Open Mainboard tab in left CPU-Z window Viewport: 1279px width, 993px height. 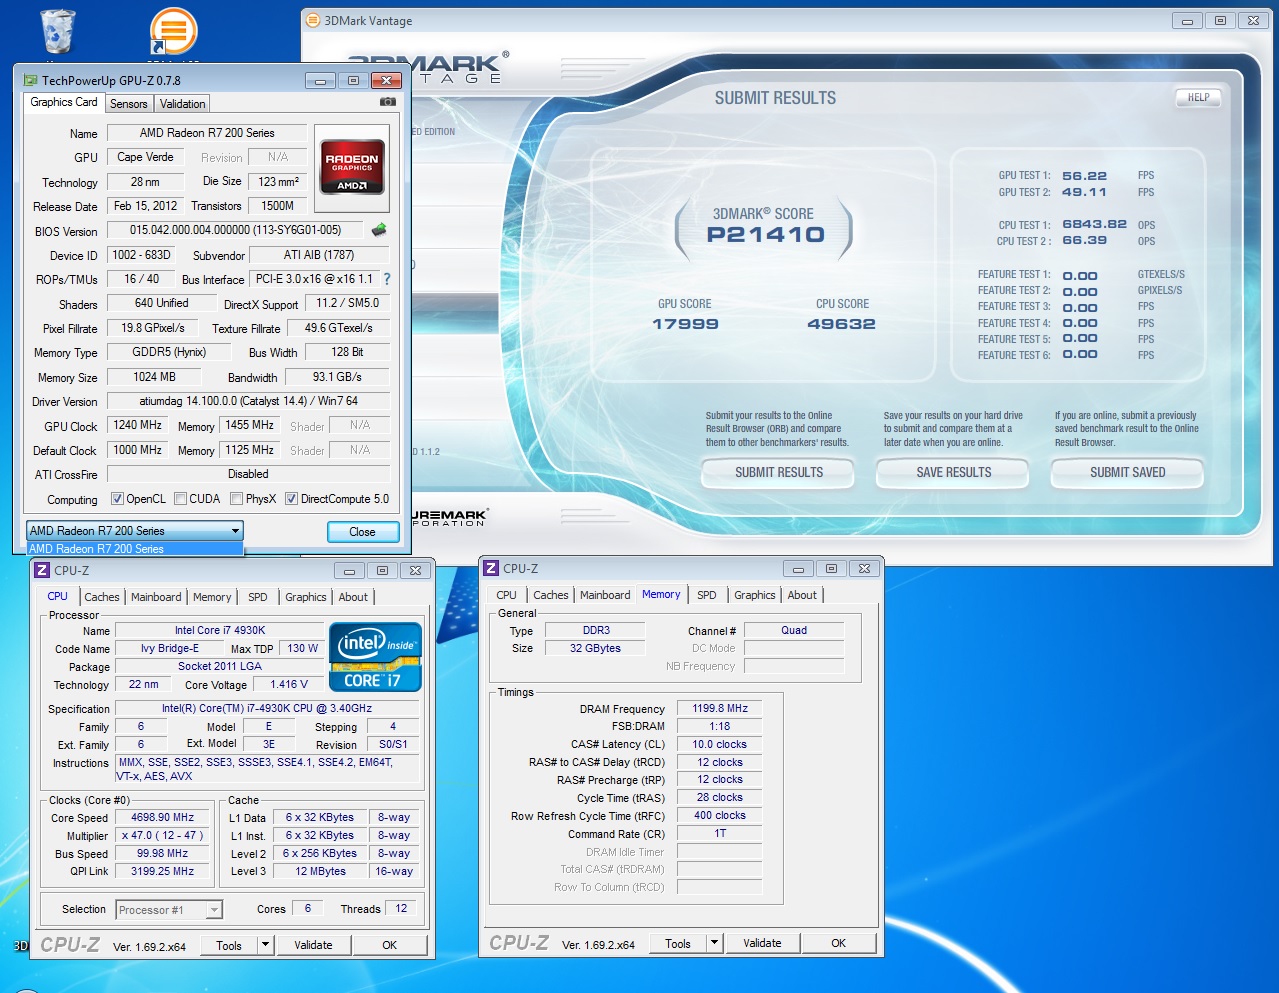pyautogui.click(x=156, y=597)
